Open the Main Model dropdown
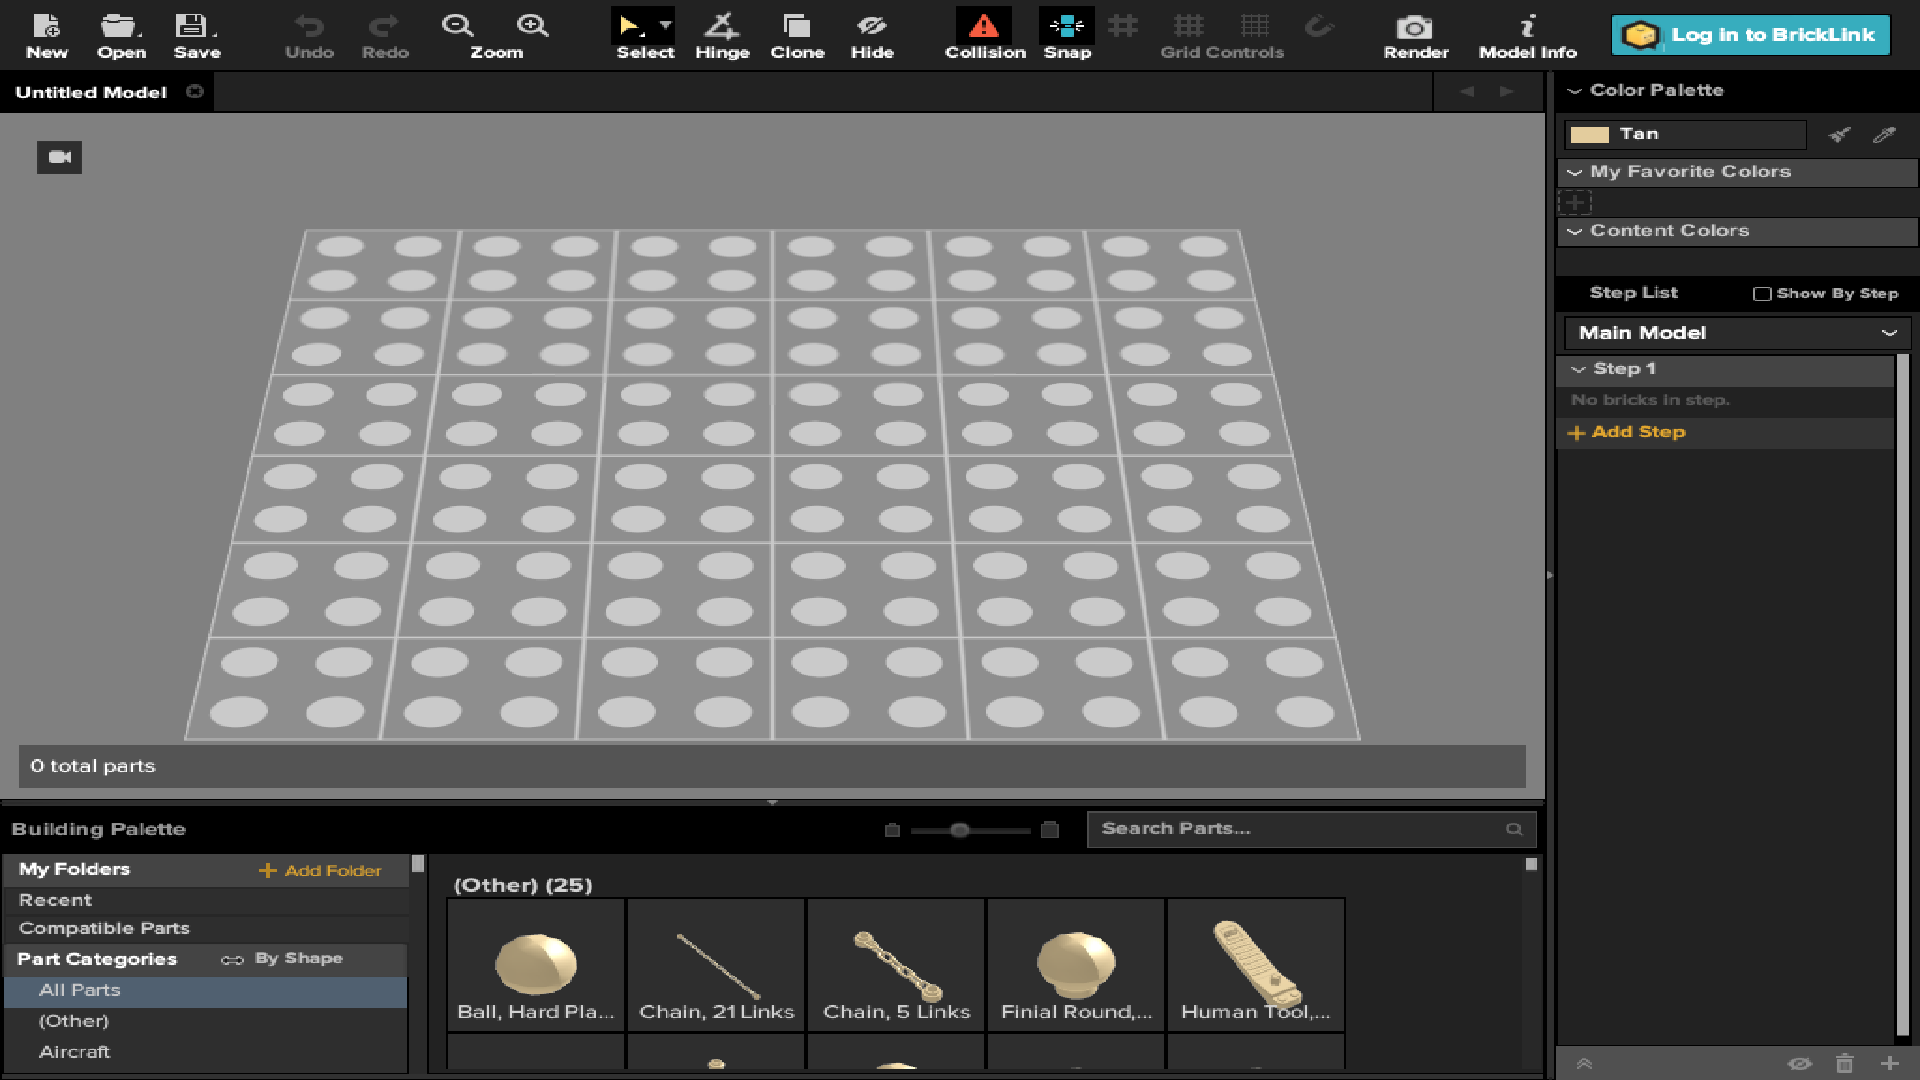 pos(1737,333)
